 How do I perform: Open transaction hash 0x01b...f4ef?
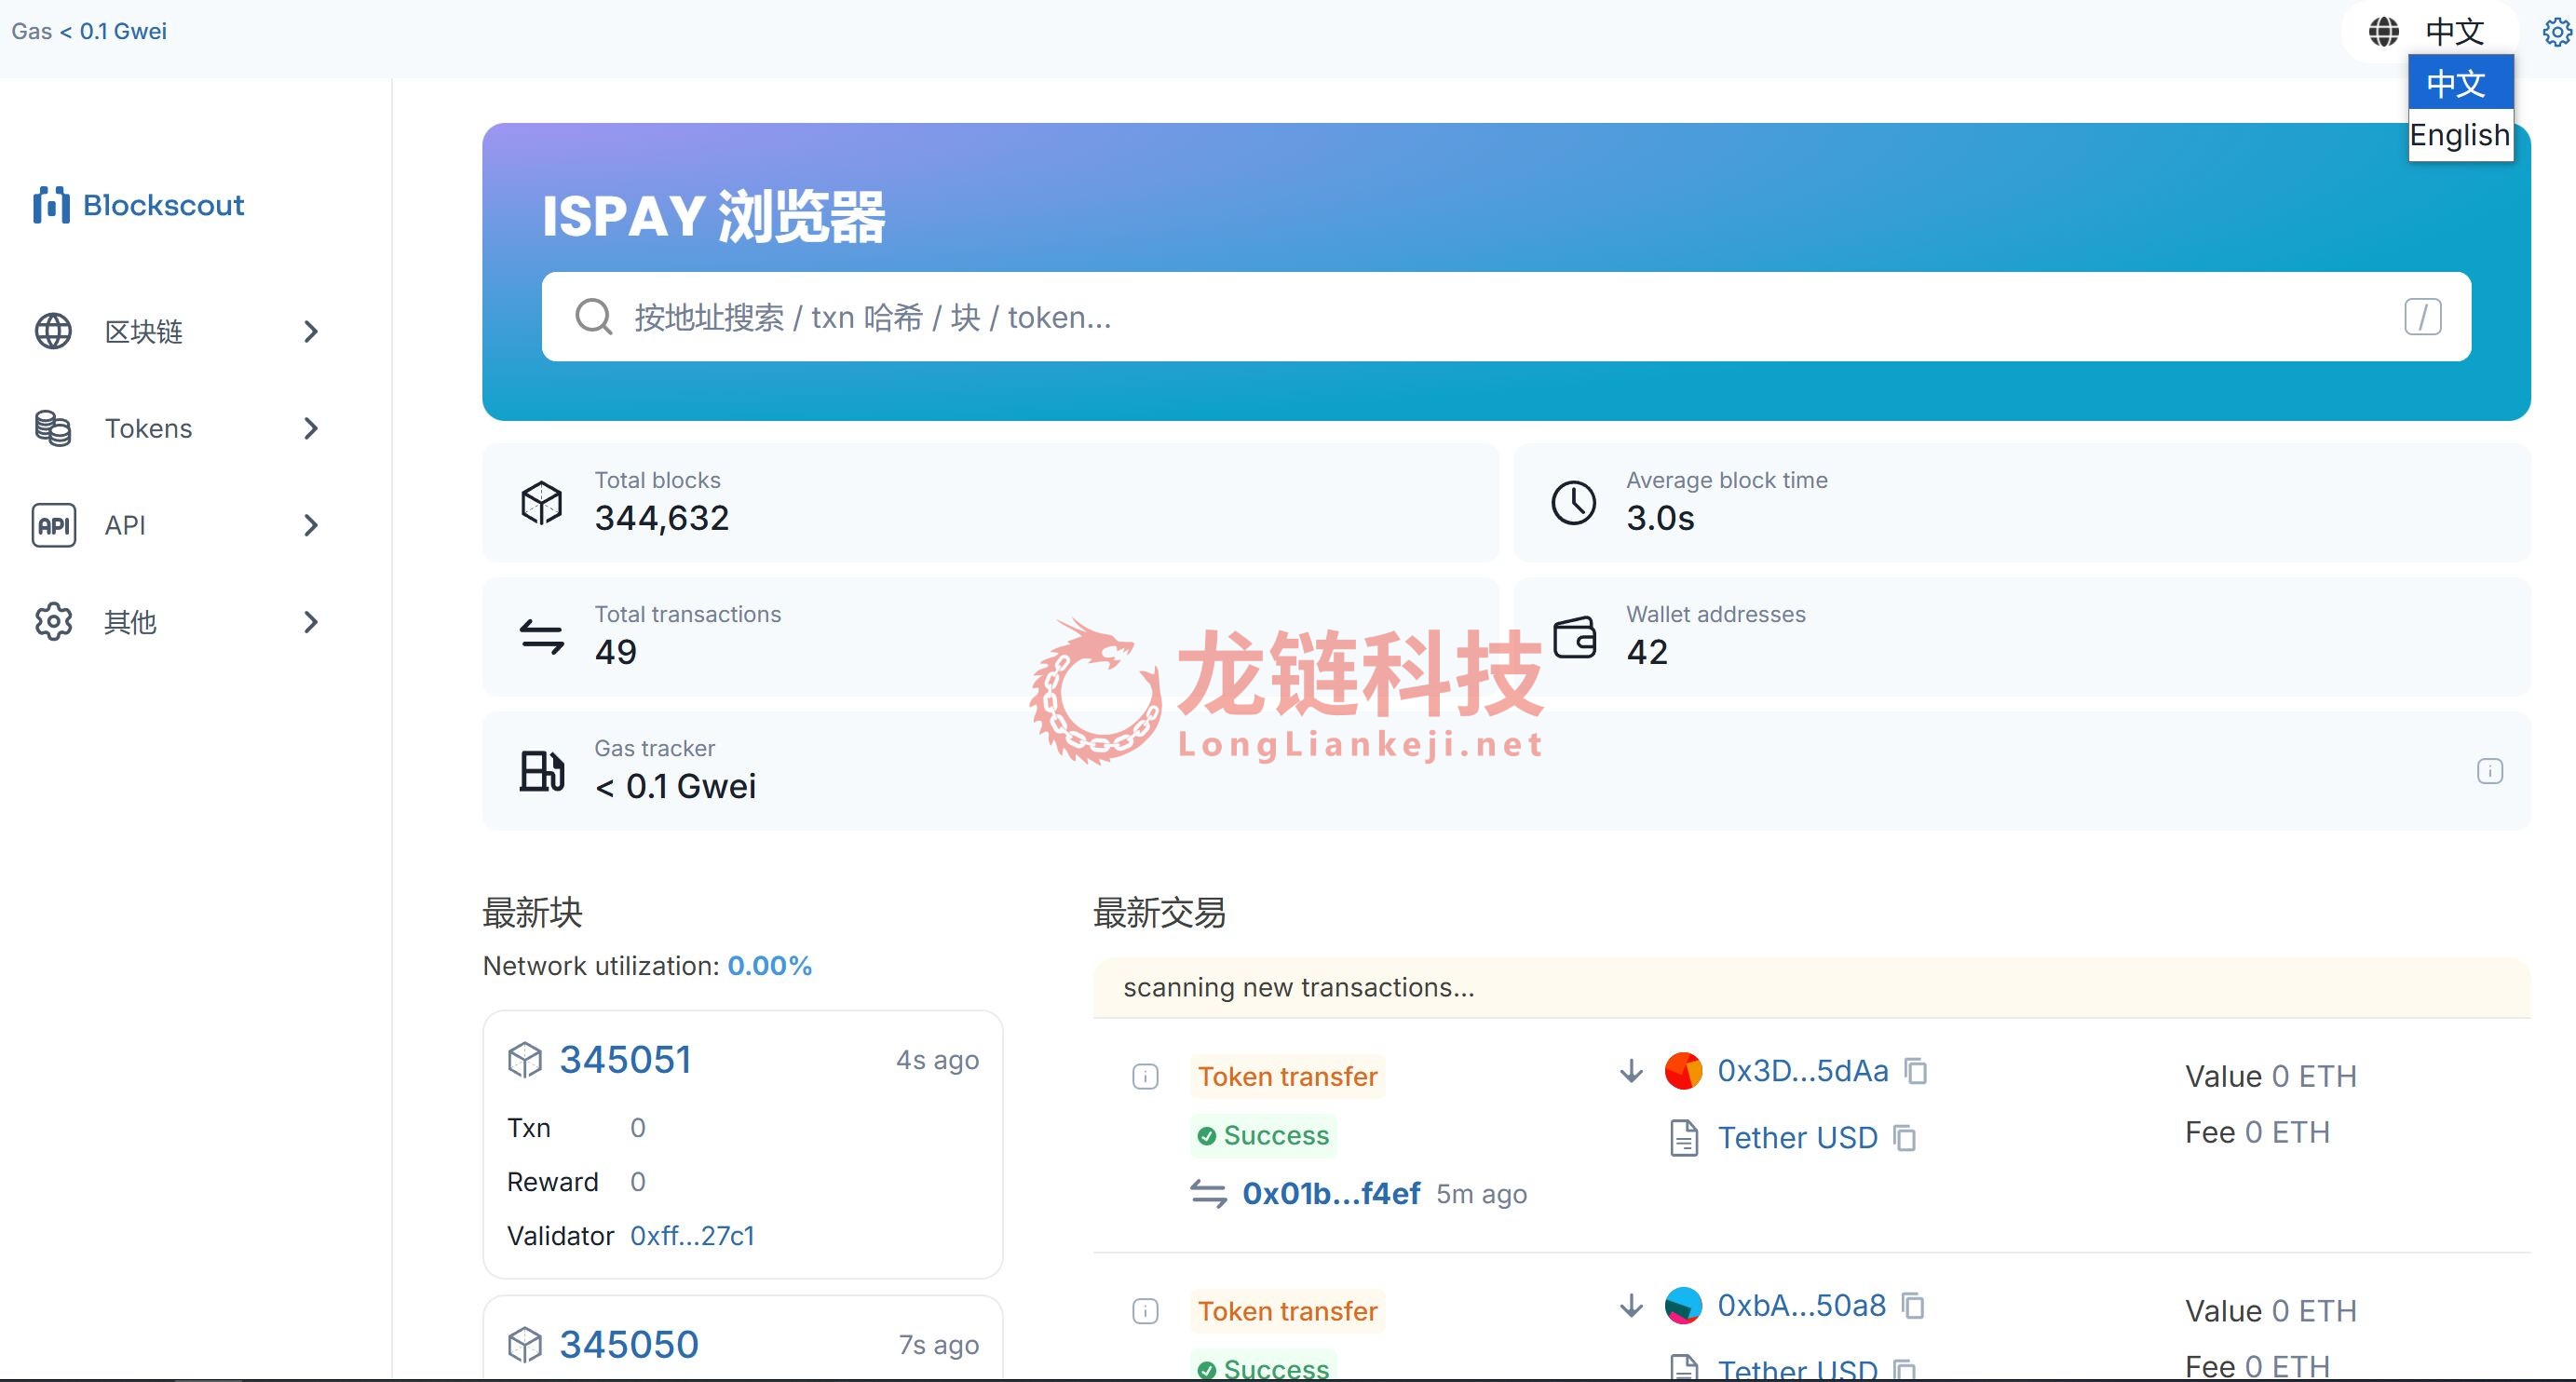1330,1193
